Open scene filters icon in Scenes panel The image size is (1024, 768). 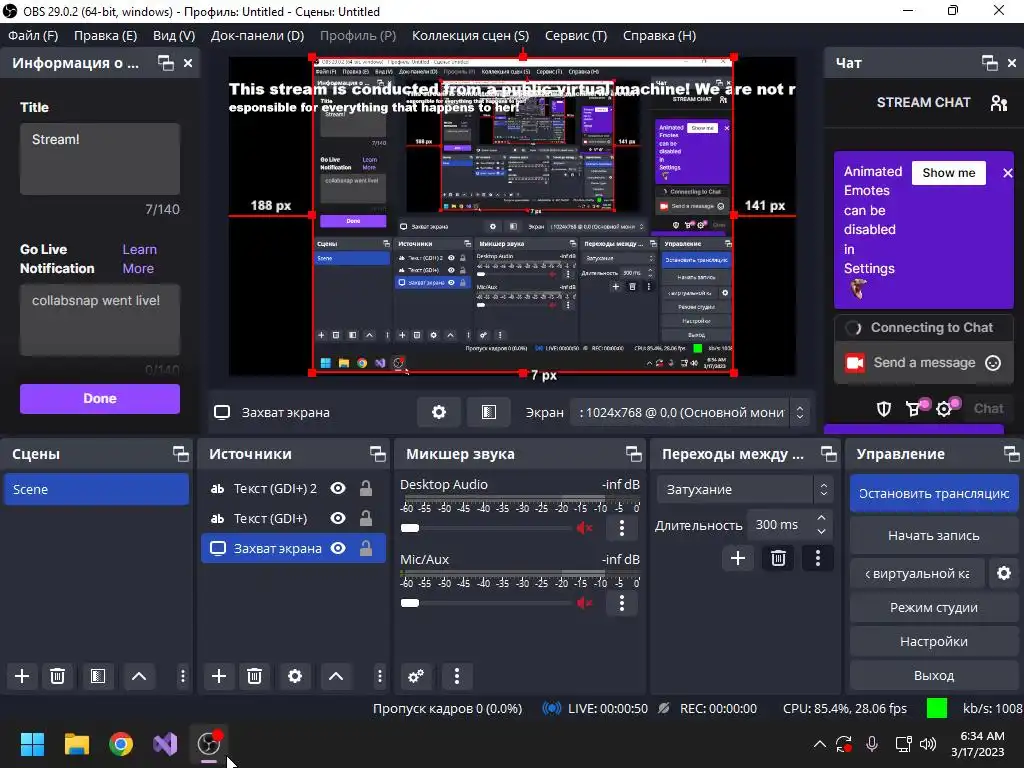(98, 676)
